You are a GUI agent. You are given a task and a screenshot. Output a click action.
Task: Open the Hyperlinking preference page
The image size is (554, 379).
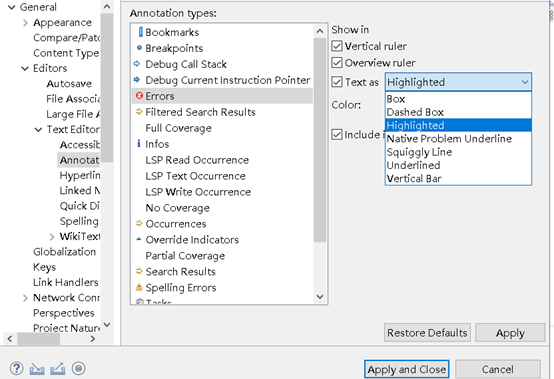pyautogui.click(x=79, y=175)
